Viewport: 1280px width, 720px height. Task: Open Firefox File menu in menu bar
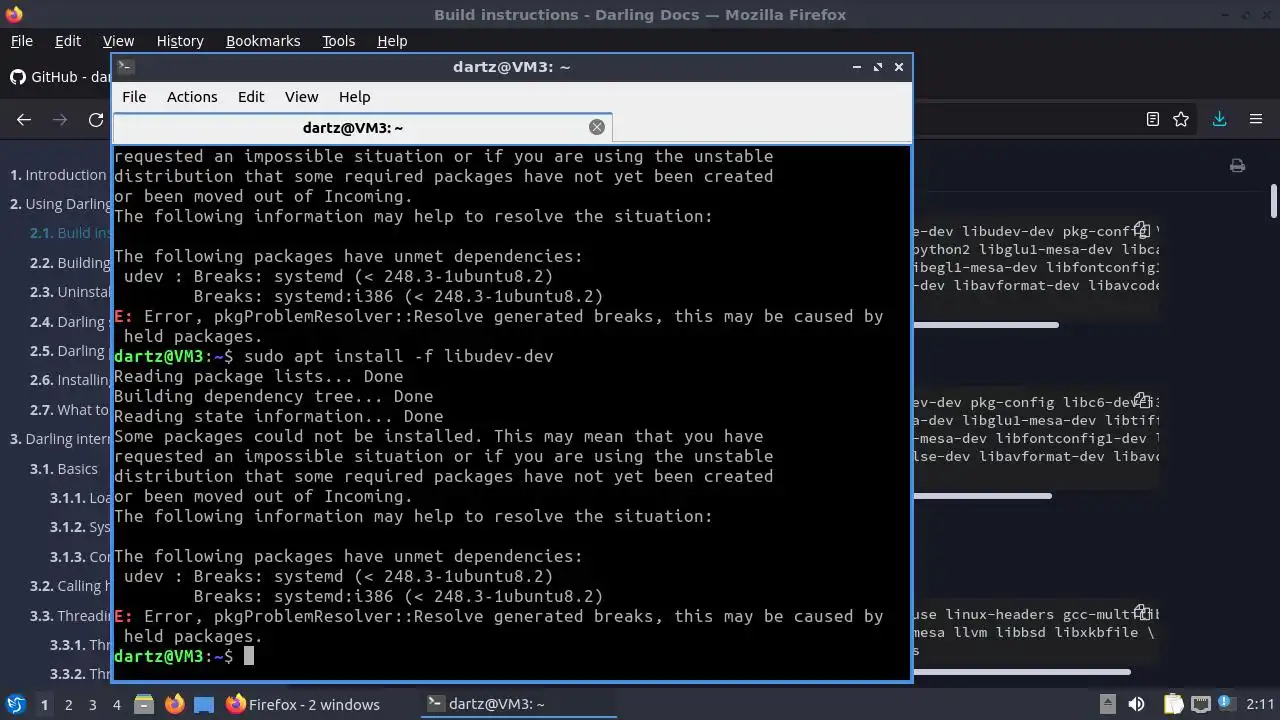click(x=21, y=41)
